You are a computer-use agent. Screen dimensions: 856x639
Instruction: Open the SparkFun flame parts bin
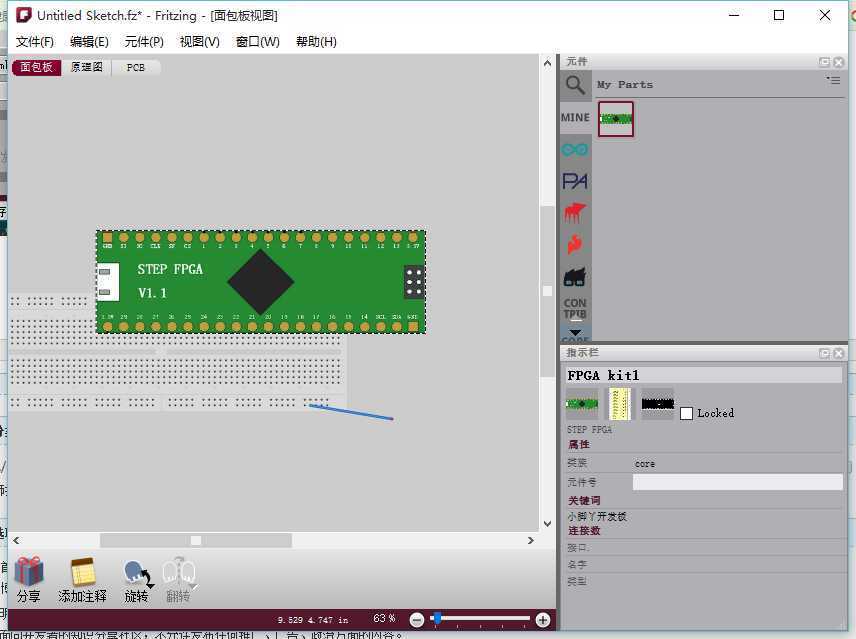point(575,244)
